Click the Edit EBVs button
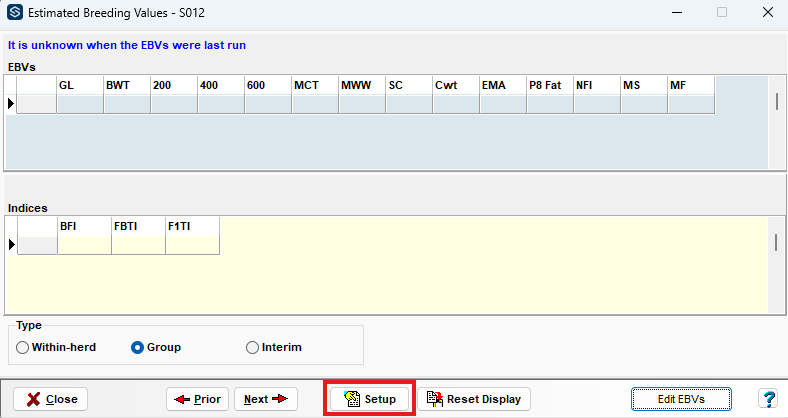 pos(681,398)
